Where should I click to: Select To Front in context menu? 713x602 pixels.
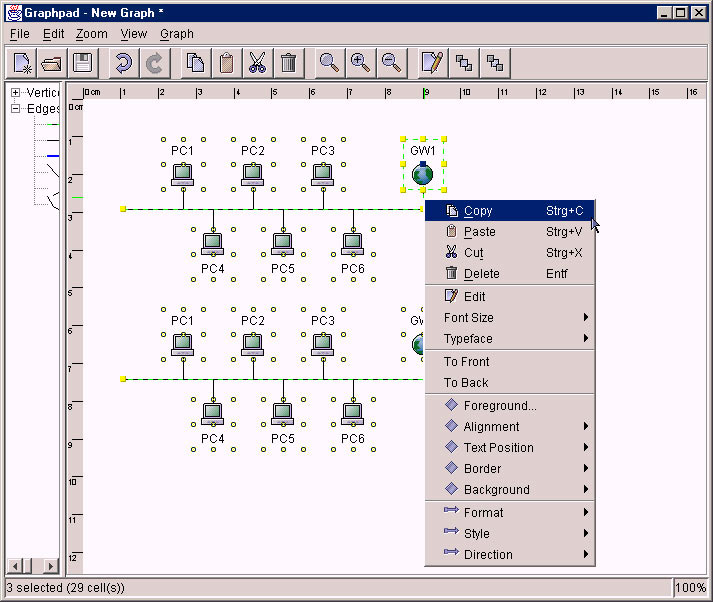[x=466, y=362]
